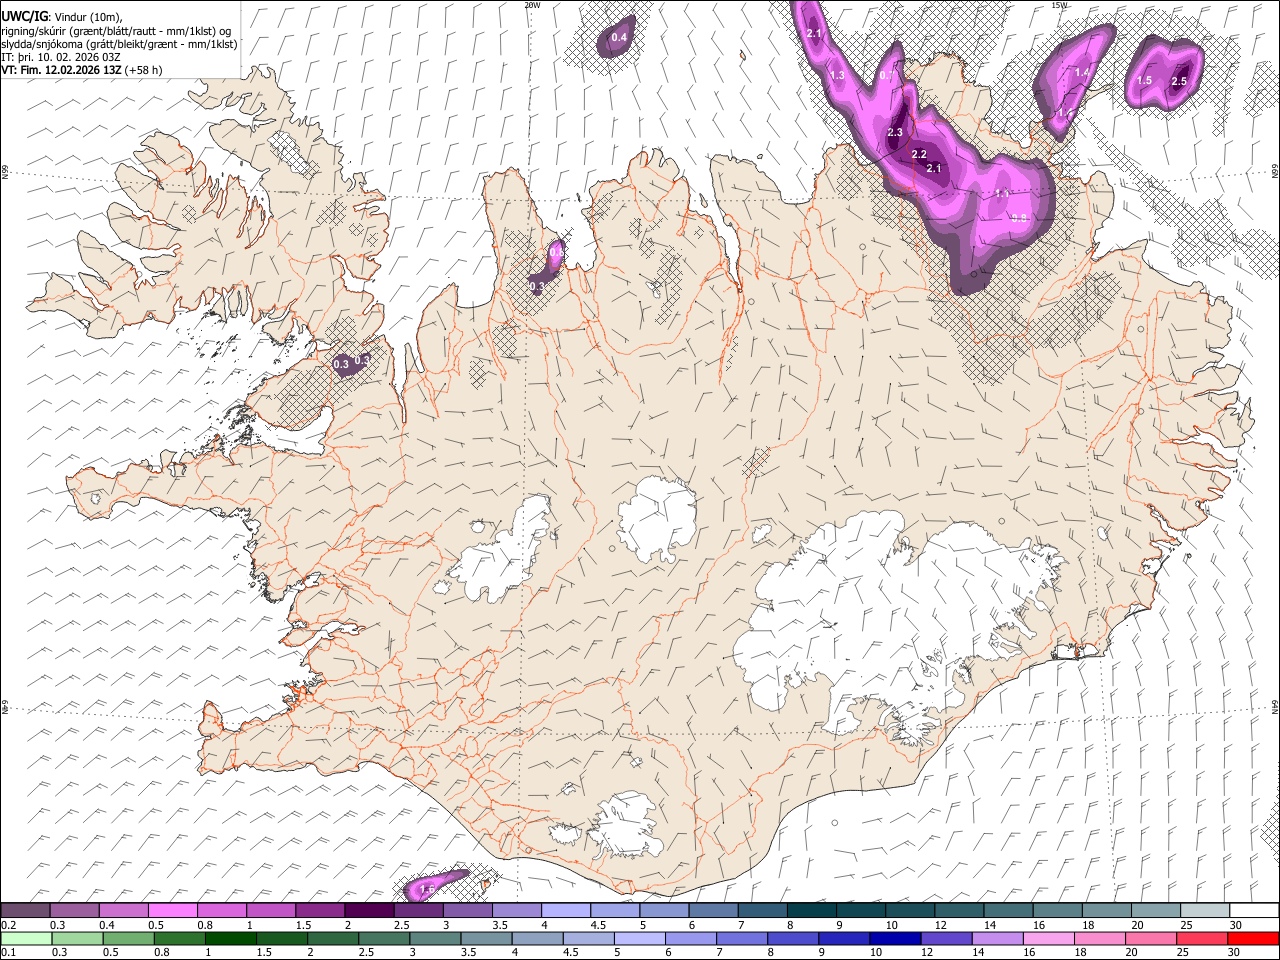Click the white Mýrdalsjökull glacier near south coast

(628, 825)
